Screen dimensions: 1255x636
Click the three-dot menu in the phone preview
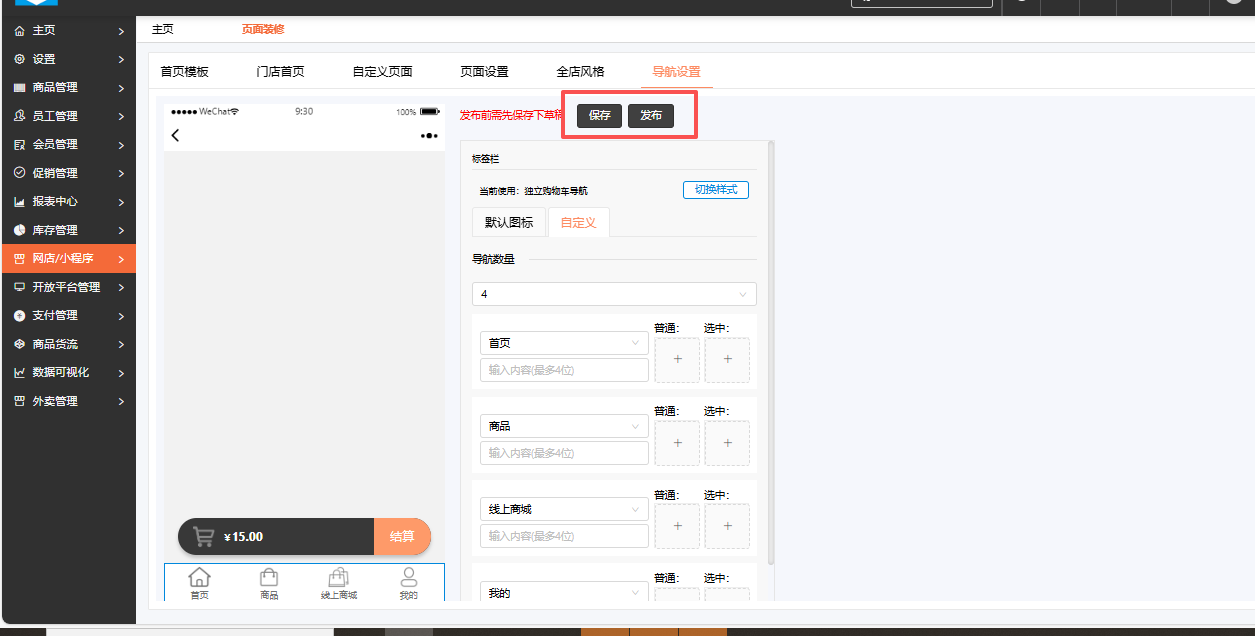(429, 136)
